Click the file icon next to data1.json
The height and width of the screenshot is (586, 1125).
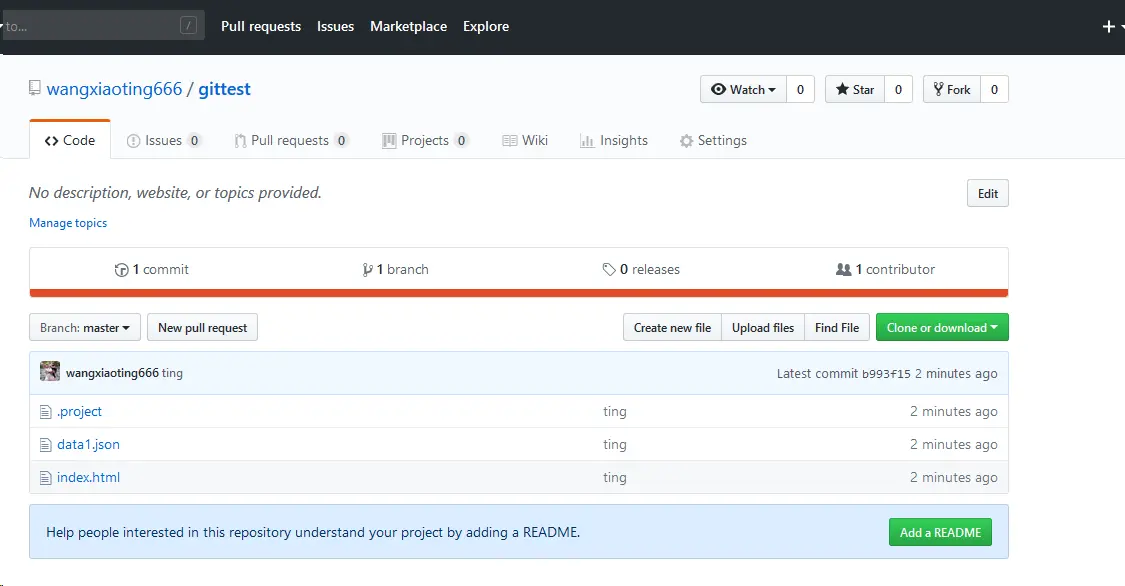[x=45, y=445]
